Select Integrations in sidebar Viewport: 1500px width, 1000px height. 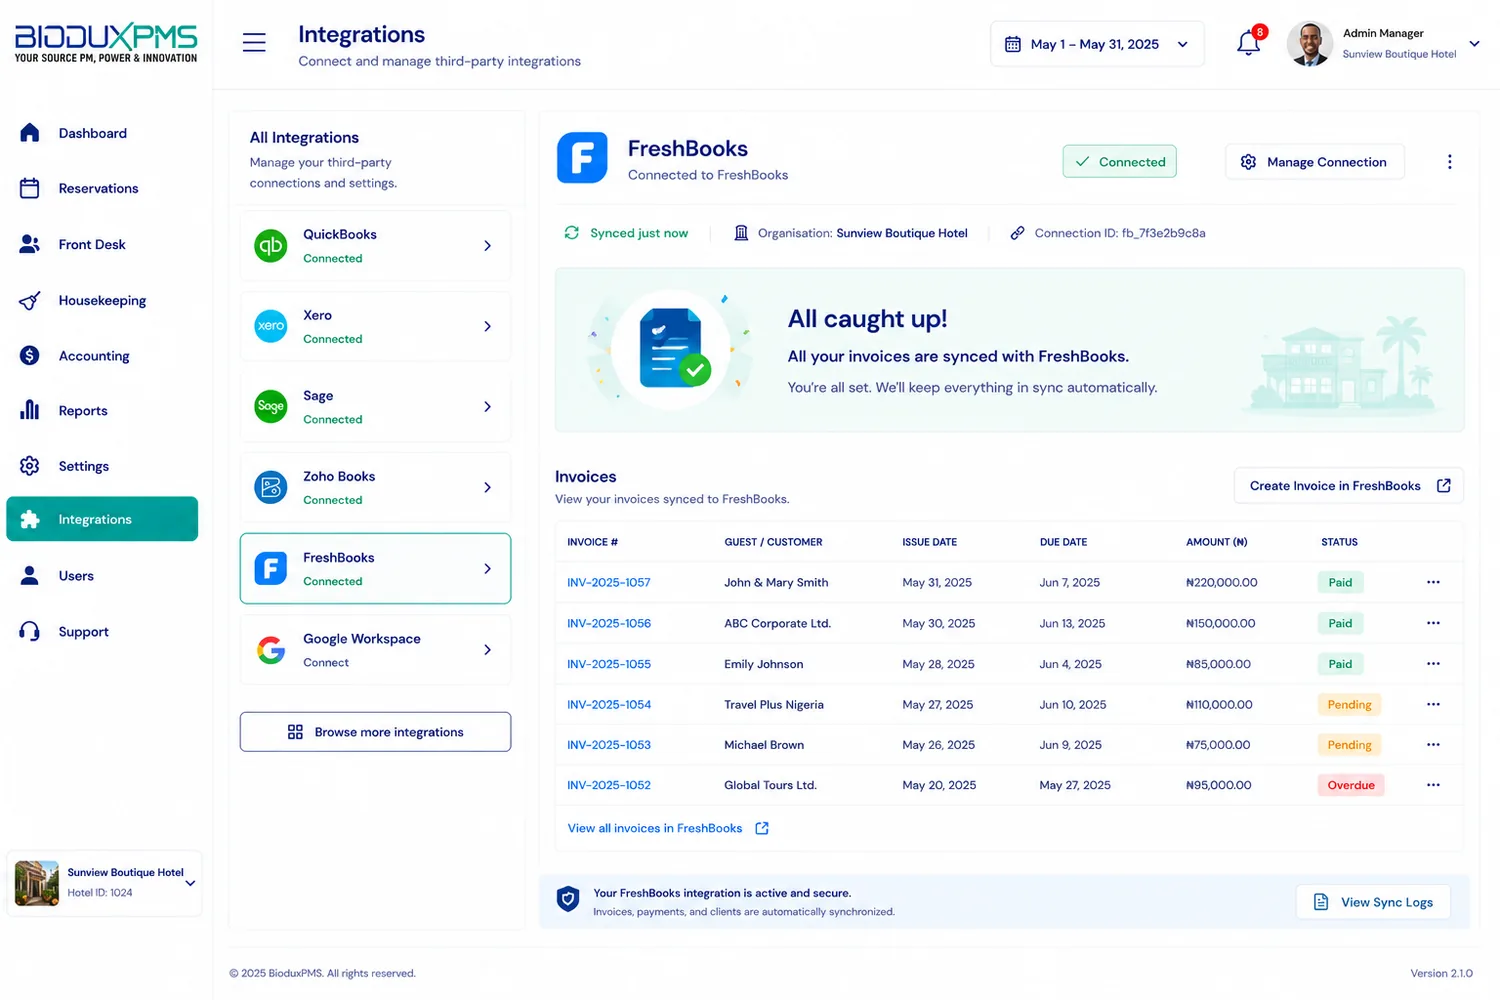(102, 519)
